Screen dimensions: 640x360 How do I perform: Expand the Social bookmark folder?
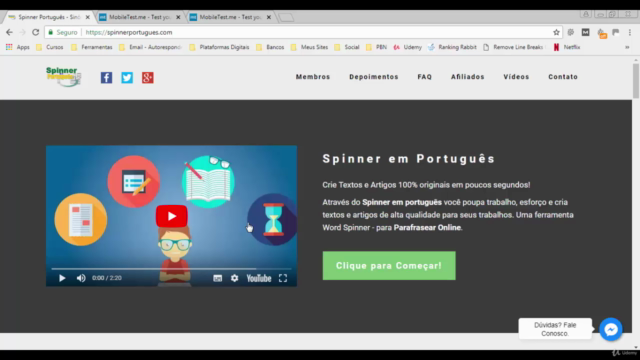click(x=347, y=47)
